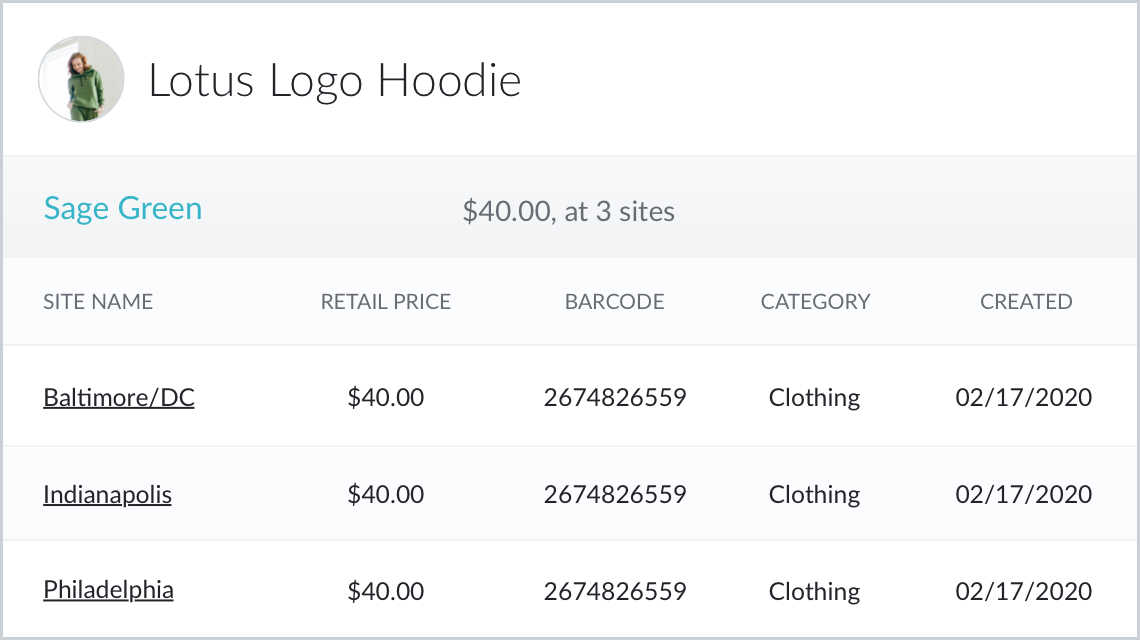Open the Indianapolis site link
The image size is (1140, 640).
107,495
